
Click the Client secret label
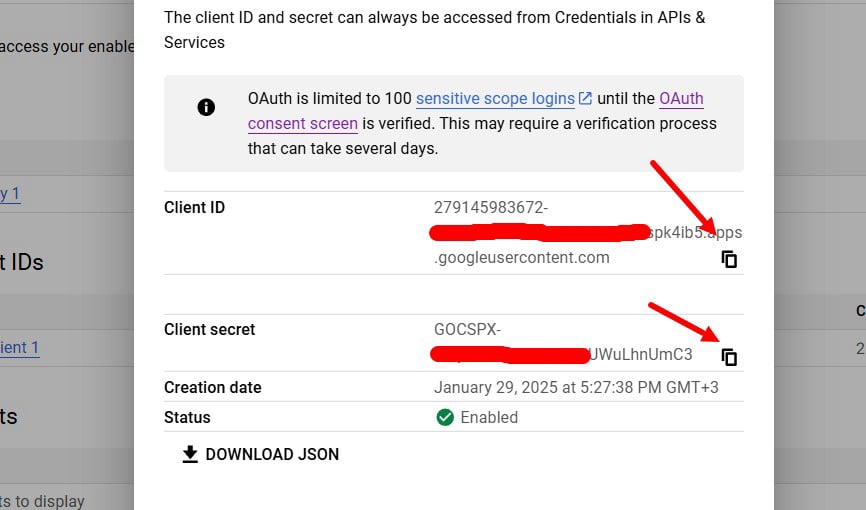tap(209, 329)
